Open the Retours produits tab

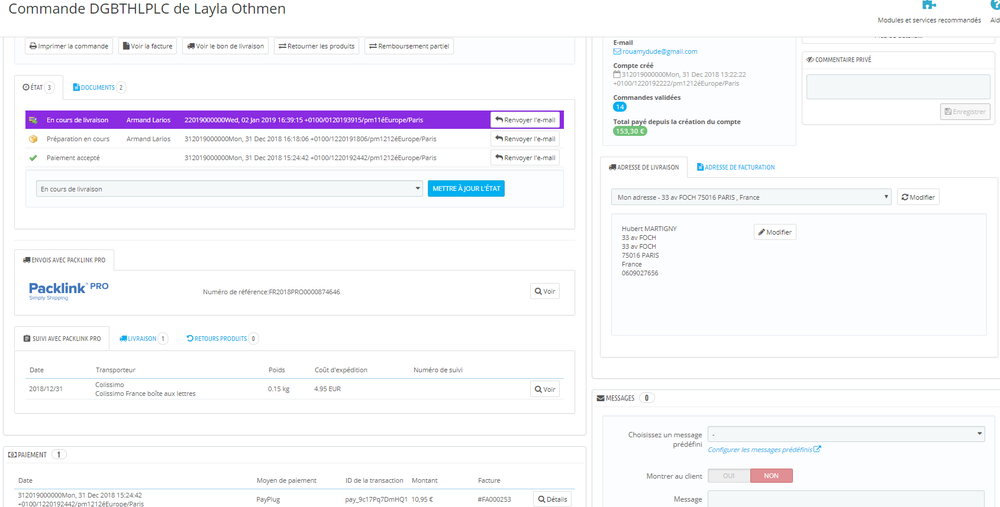pyautogui.click(x=223, y=339)
